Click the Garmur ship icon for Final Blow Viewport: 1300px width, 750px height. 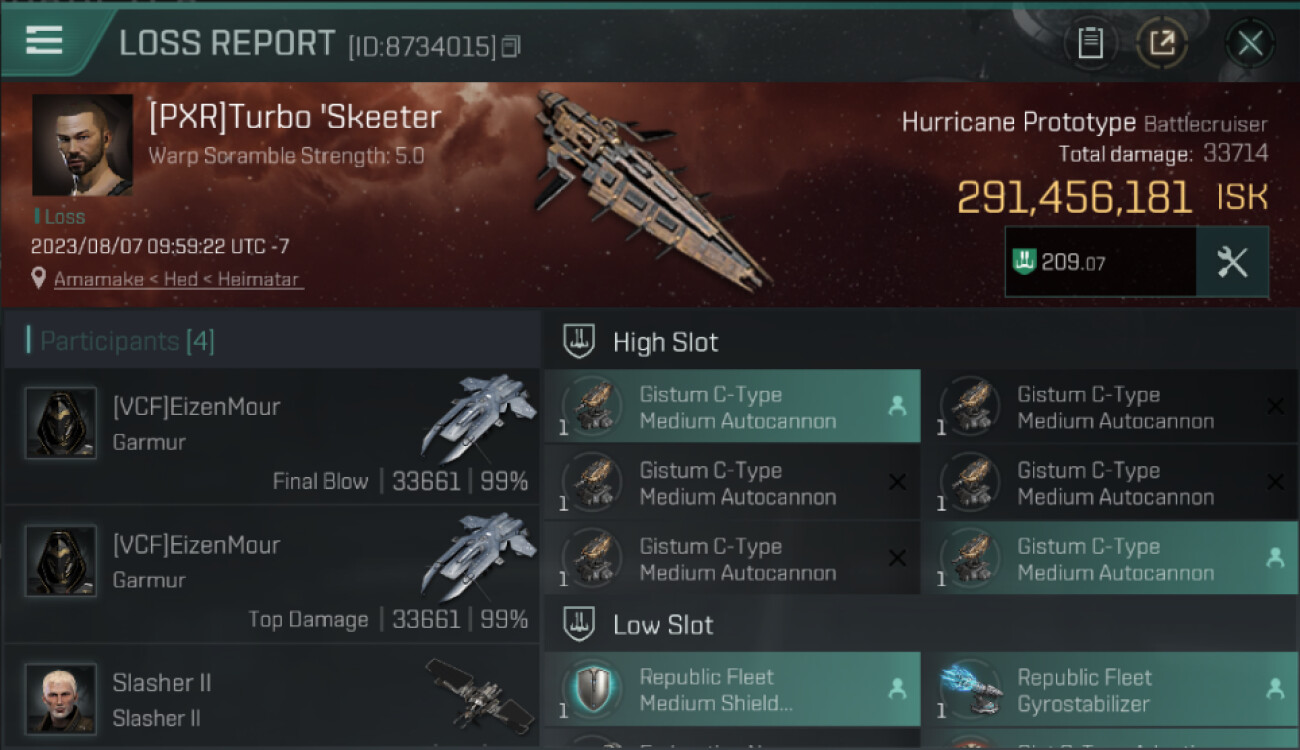[x=478, y=415]
